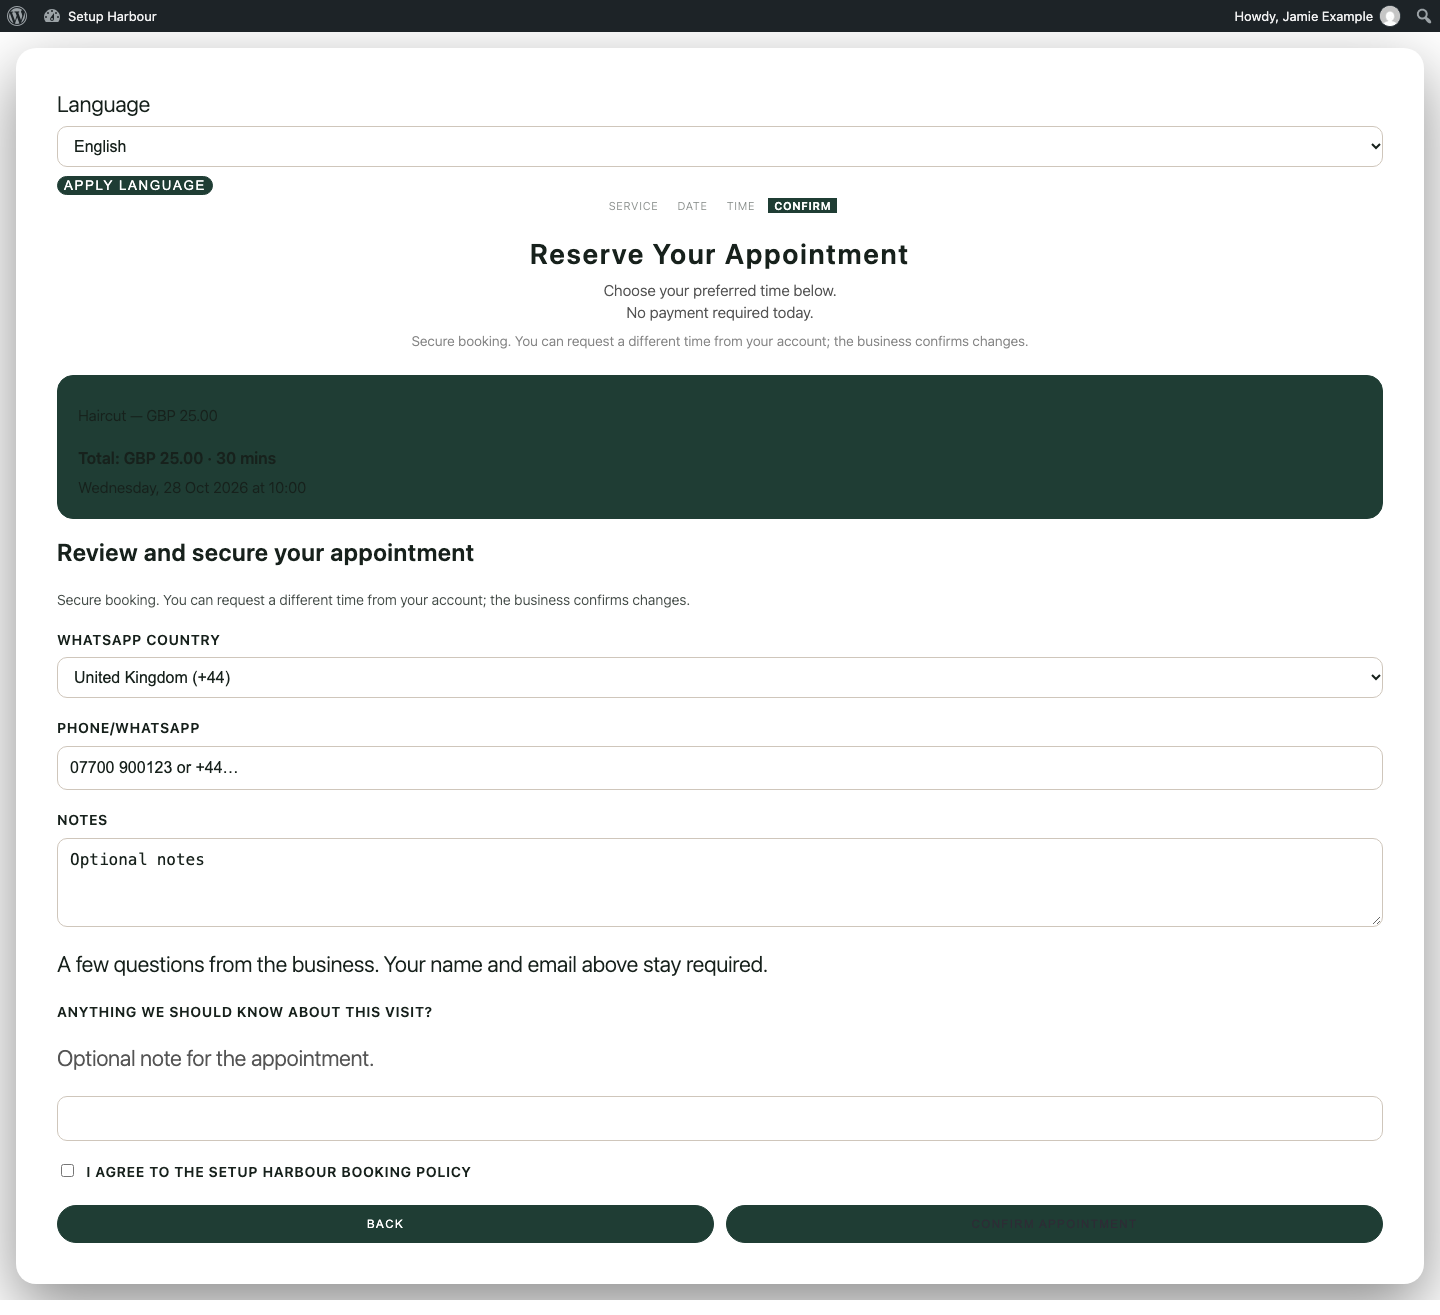This screenshot has width=1440, height=1315.
Task: Go to the Time step
Action: click(x=741, y=206)
